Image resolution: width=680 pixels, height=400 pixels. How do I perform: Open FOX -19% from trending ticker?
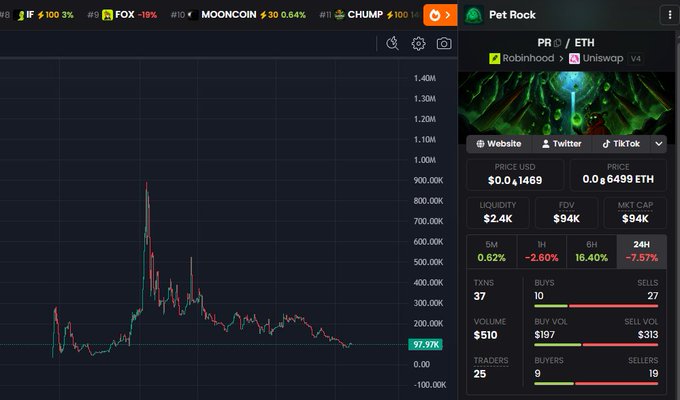click(122, 15)
